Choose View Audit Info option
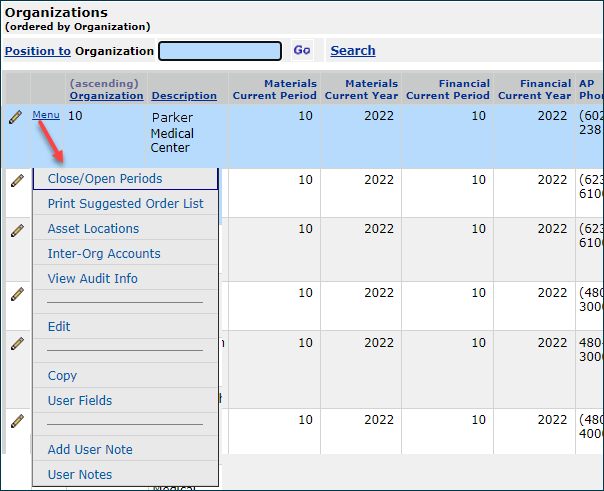This screenshot has height=491, width=604. tap(92, 279)
